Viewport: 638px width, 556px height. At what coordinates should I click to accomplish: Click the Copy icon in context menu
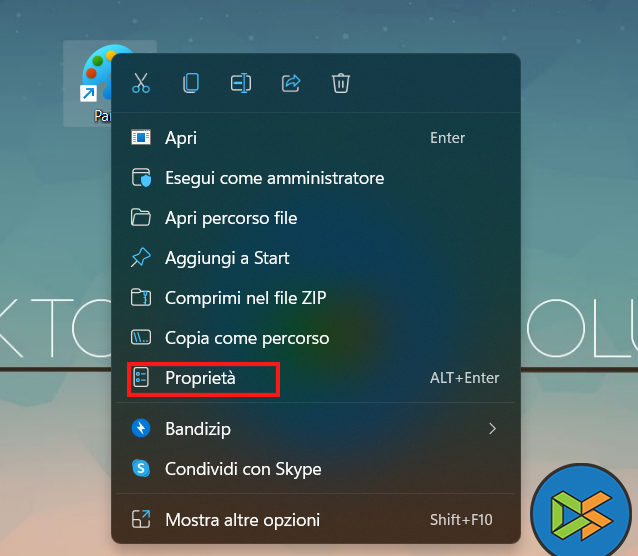(191, 83)
